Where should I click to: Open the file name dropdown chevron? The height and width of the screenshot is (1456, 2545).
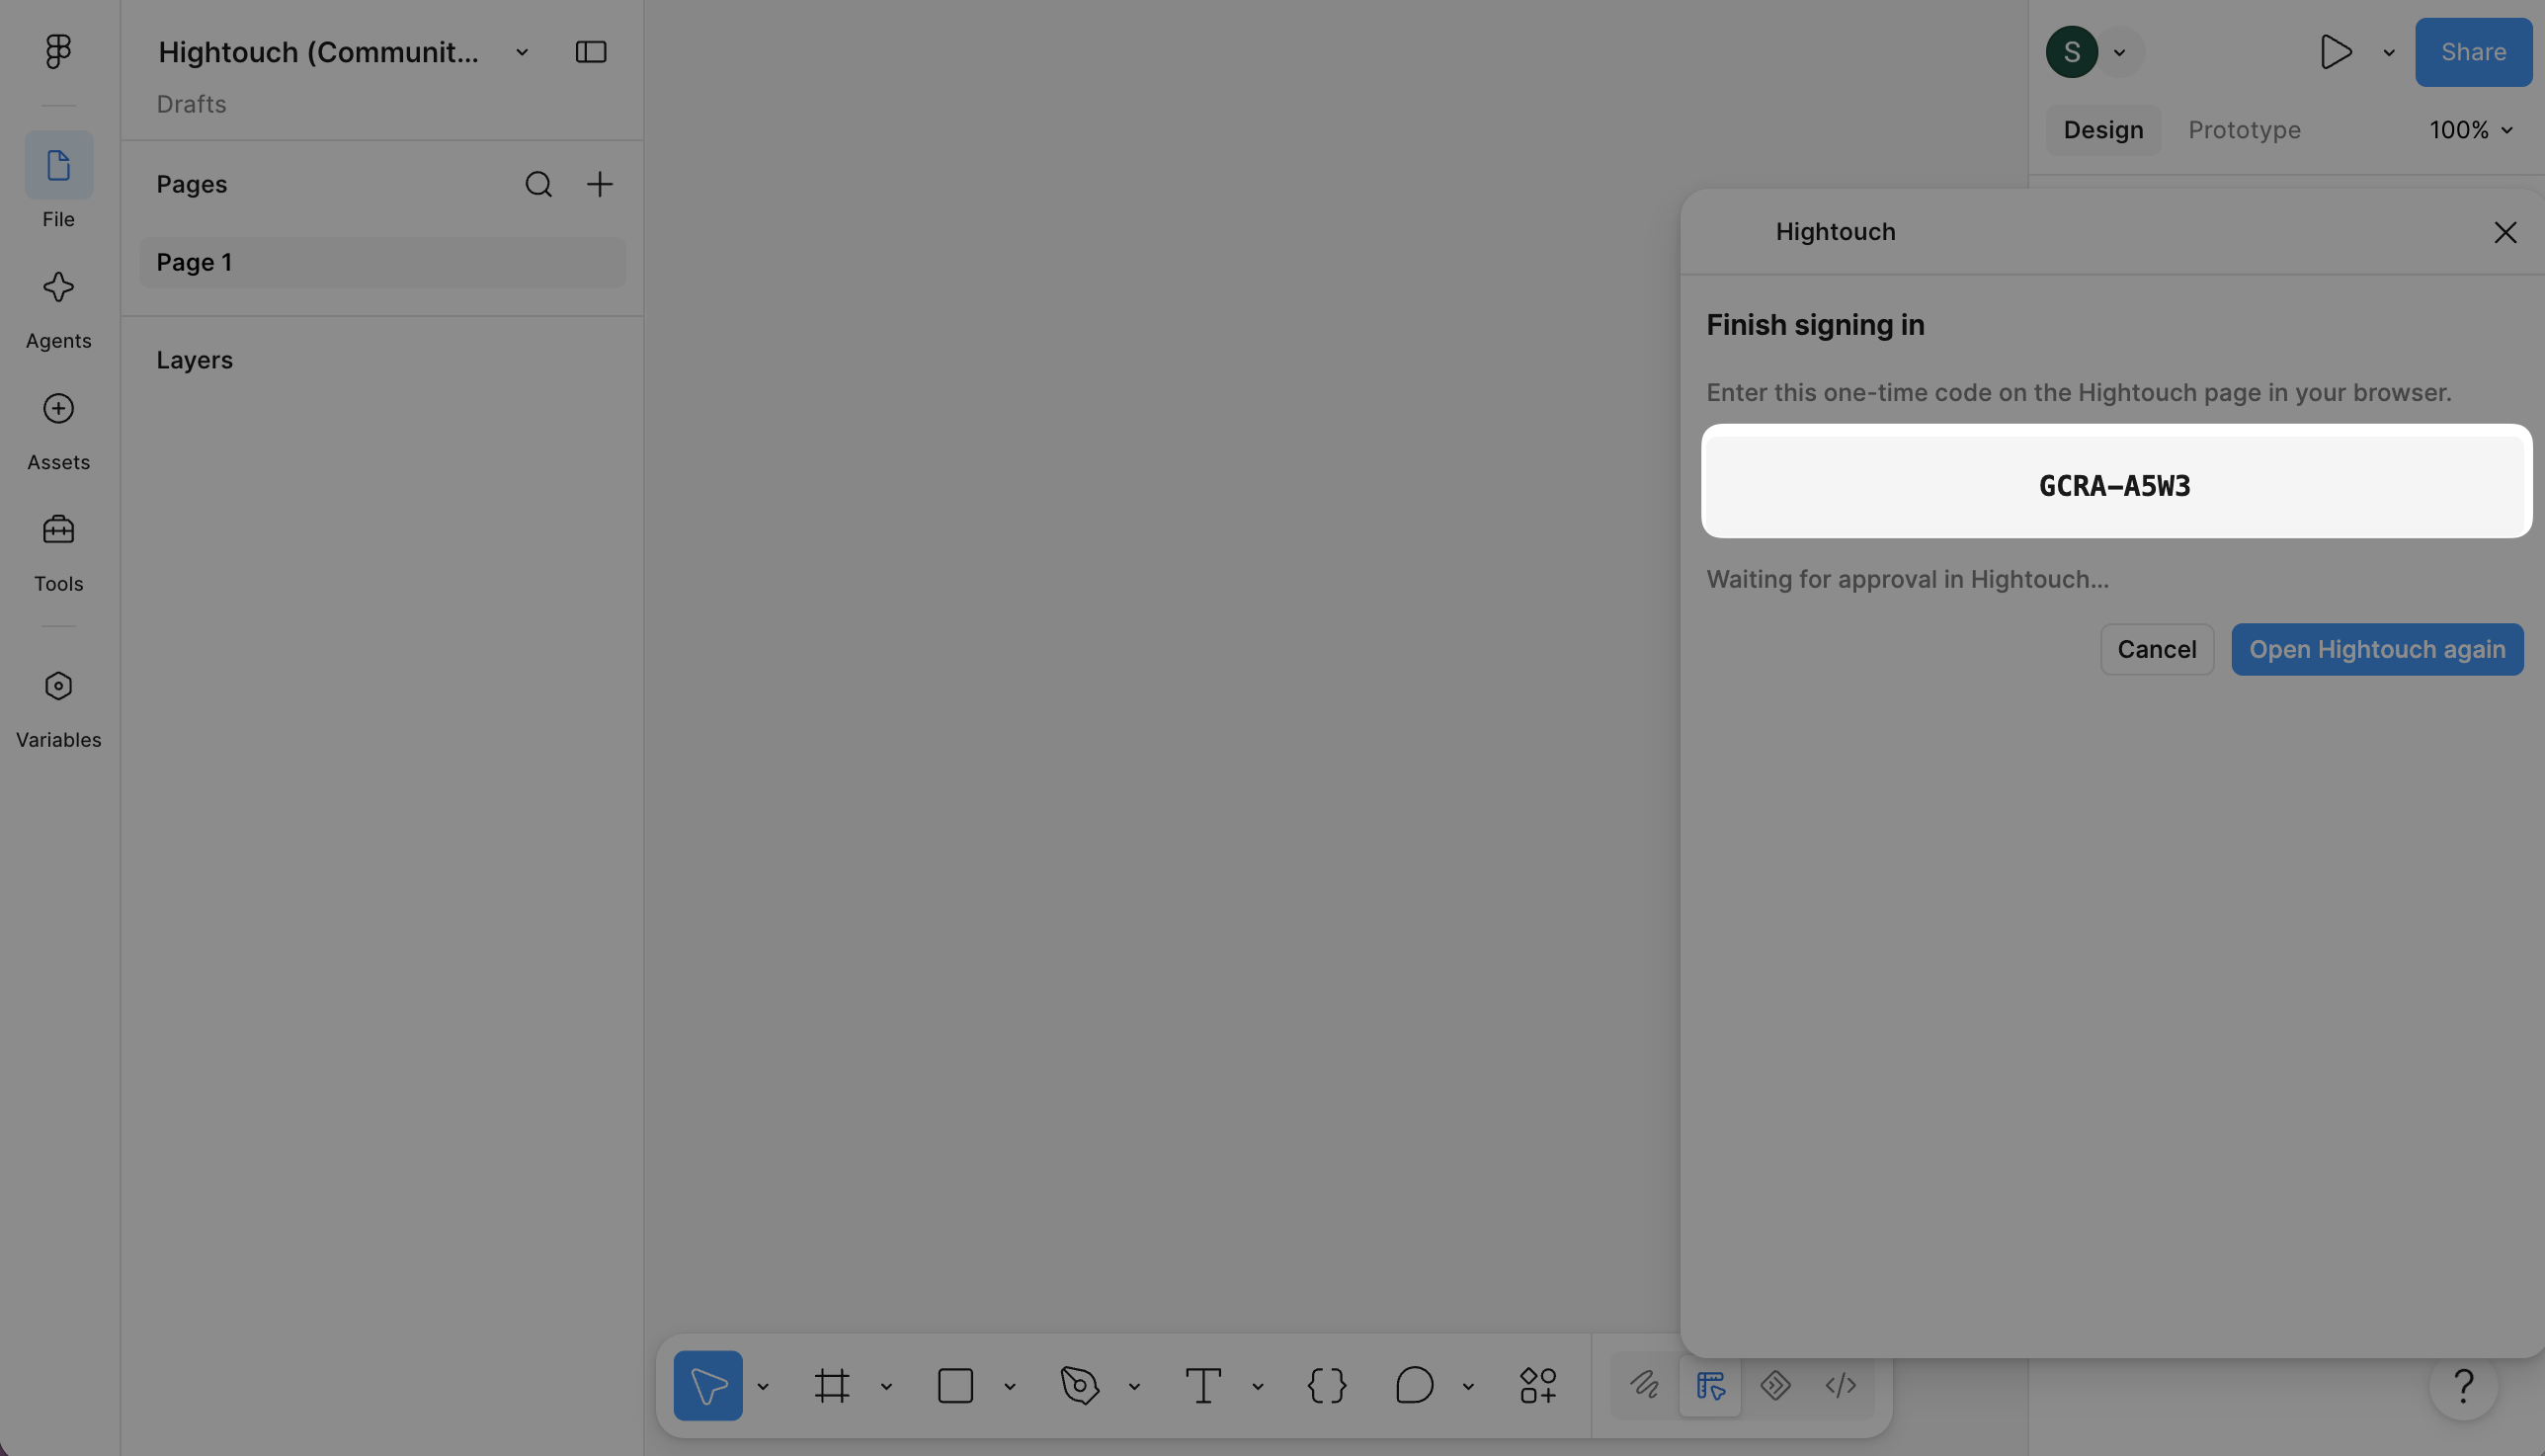pyautogui.click(x=522, y=52)
